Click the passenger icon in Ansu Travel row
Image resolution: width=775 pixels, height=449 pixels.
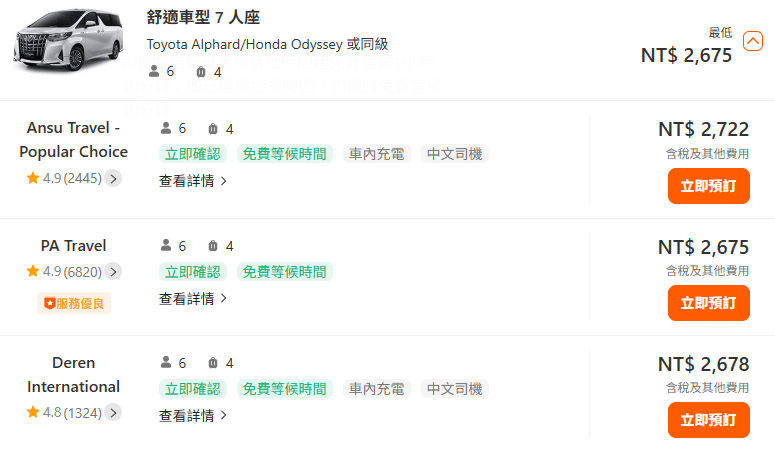point(166,128)
